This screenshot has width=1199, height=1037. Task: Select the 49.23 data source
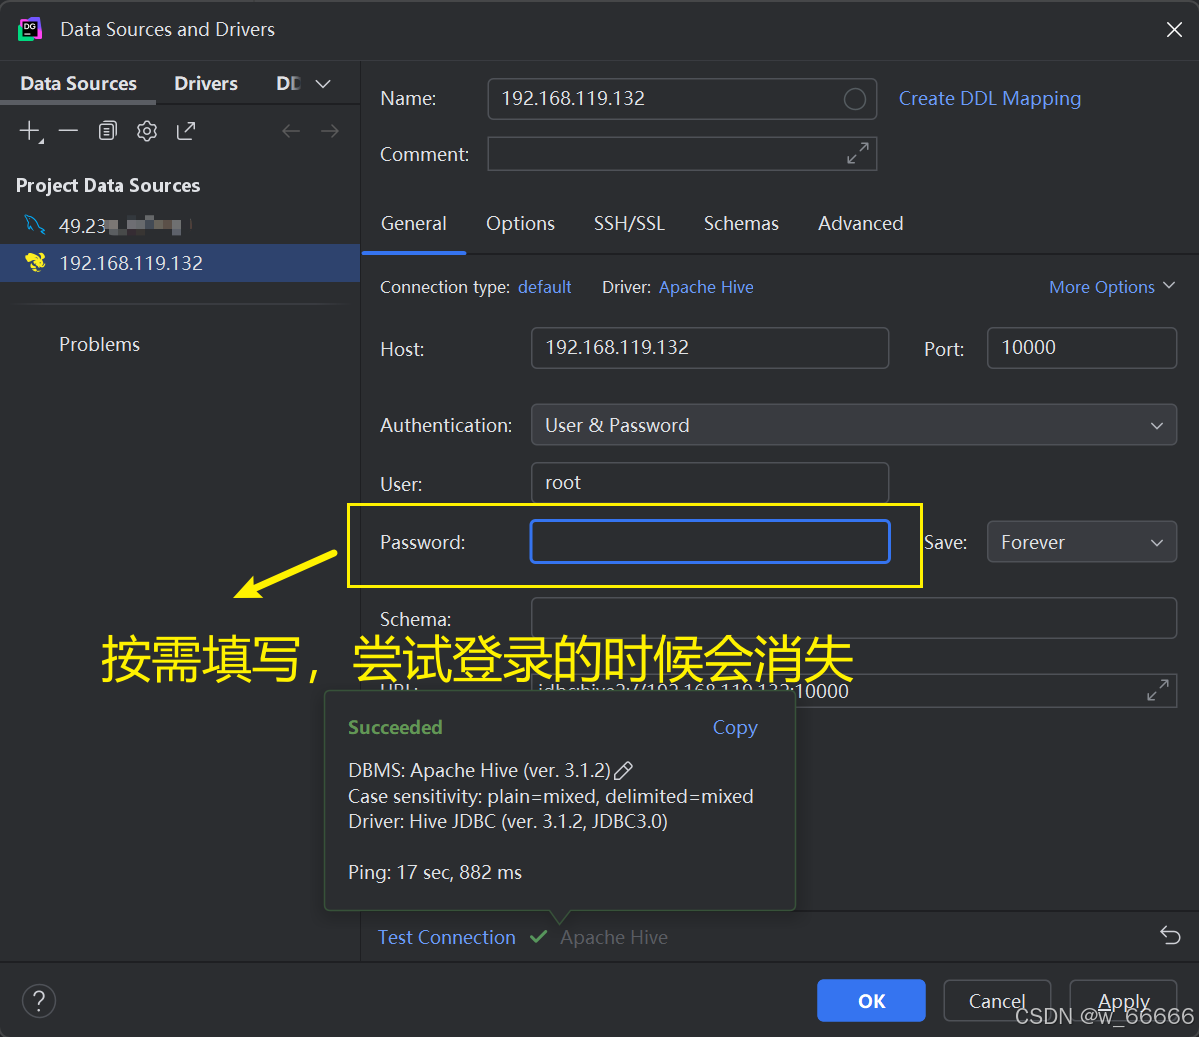pyautogui.click(x=180, y=225)
